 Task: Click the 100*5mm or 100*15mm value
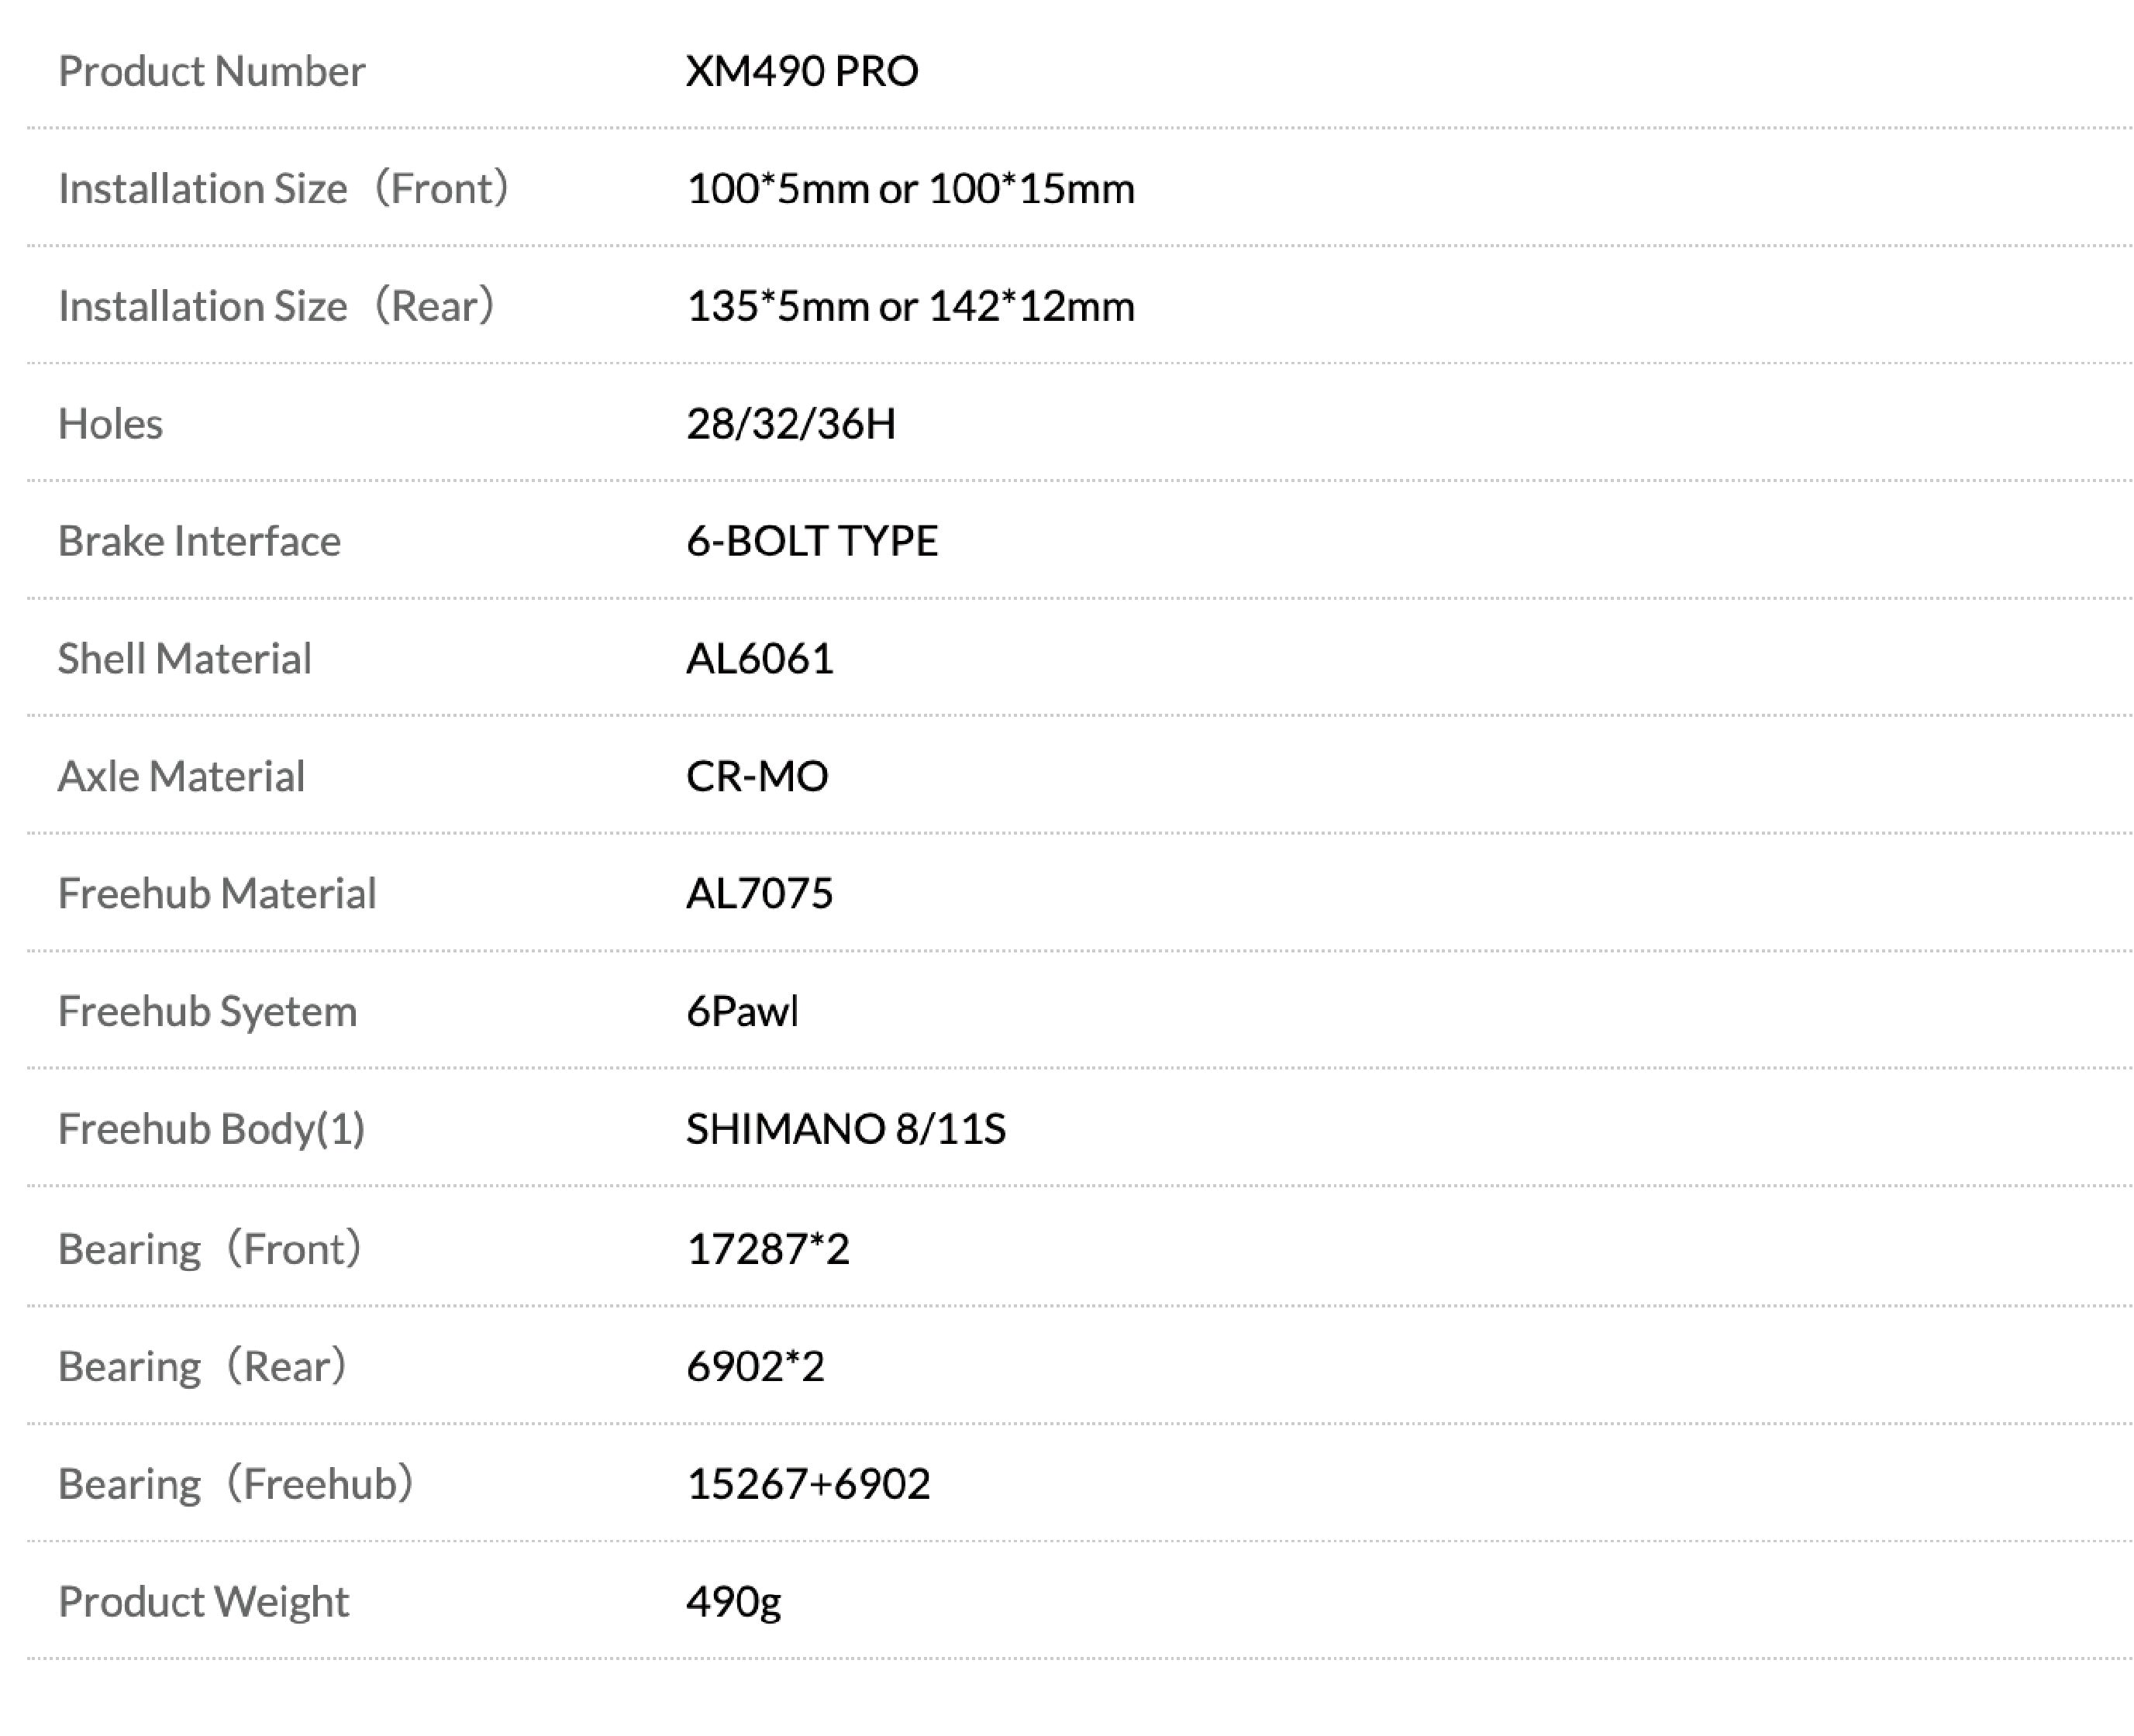[910, 188]
